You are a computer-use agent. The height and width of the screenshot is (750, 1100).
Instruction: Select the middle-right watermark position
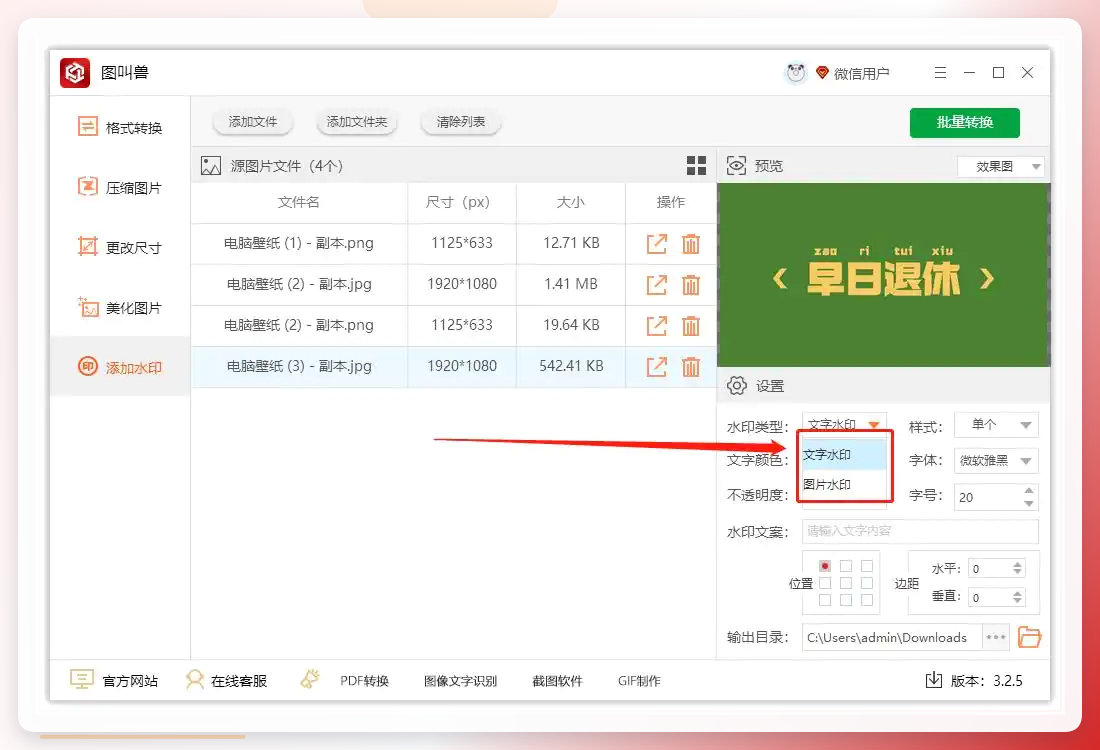pos(867,583)
